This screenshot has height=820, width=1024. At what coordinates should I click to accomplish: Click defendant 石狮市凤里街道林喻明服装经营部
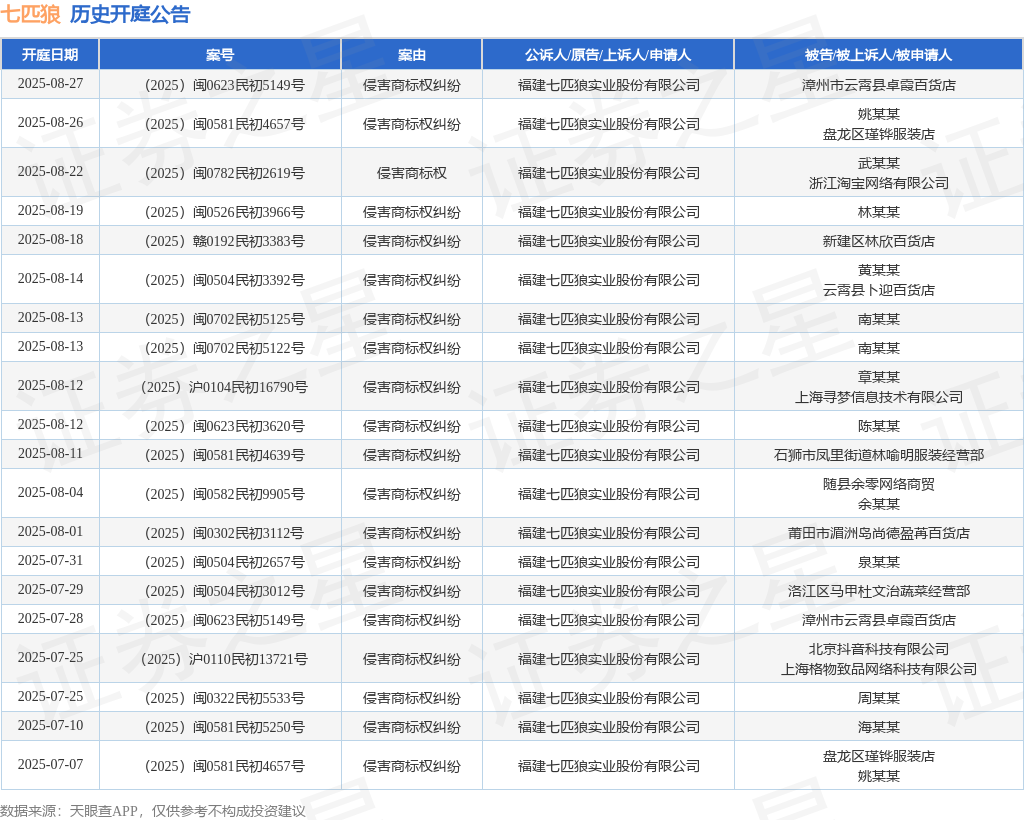[878, 455]
